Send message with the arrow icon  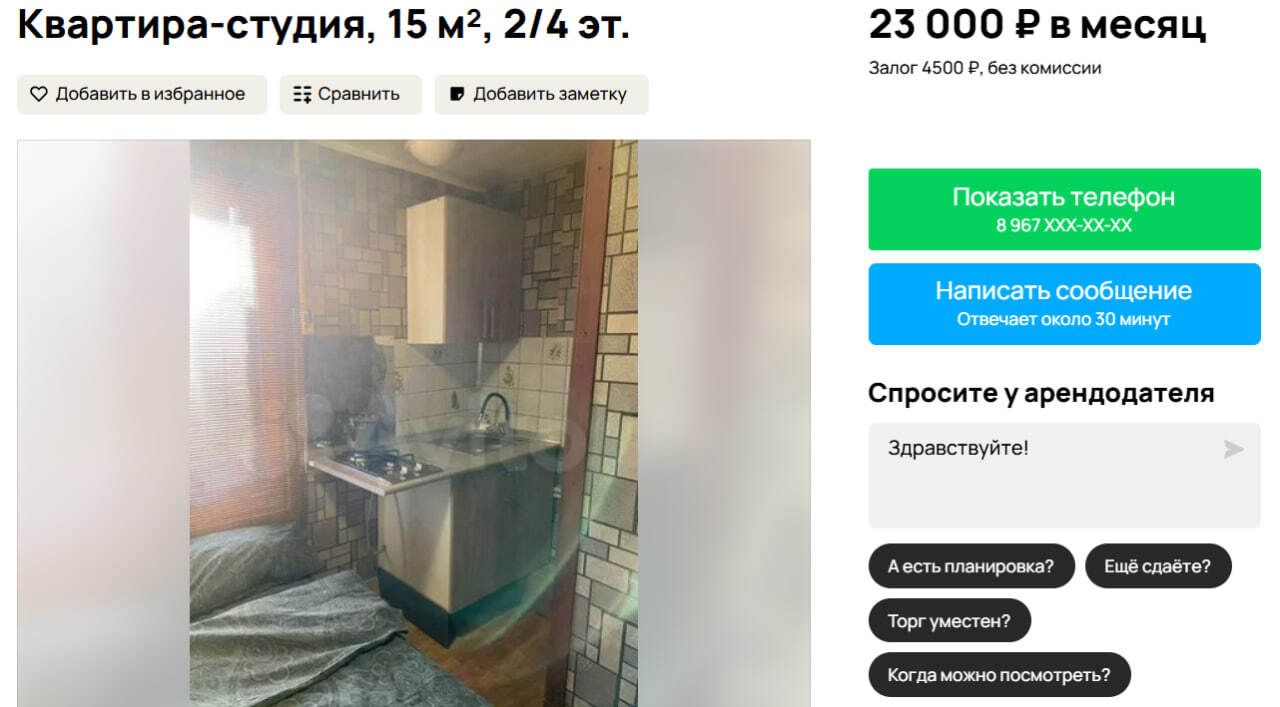[1234, 449]
